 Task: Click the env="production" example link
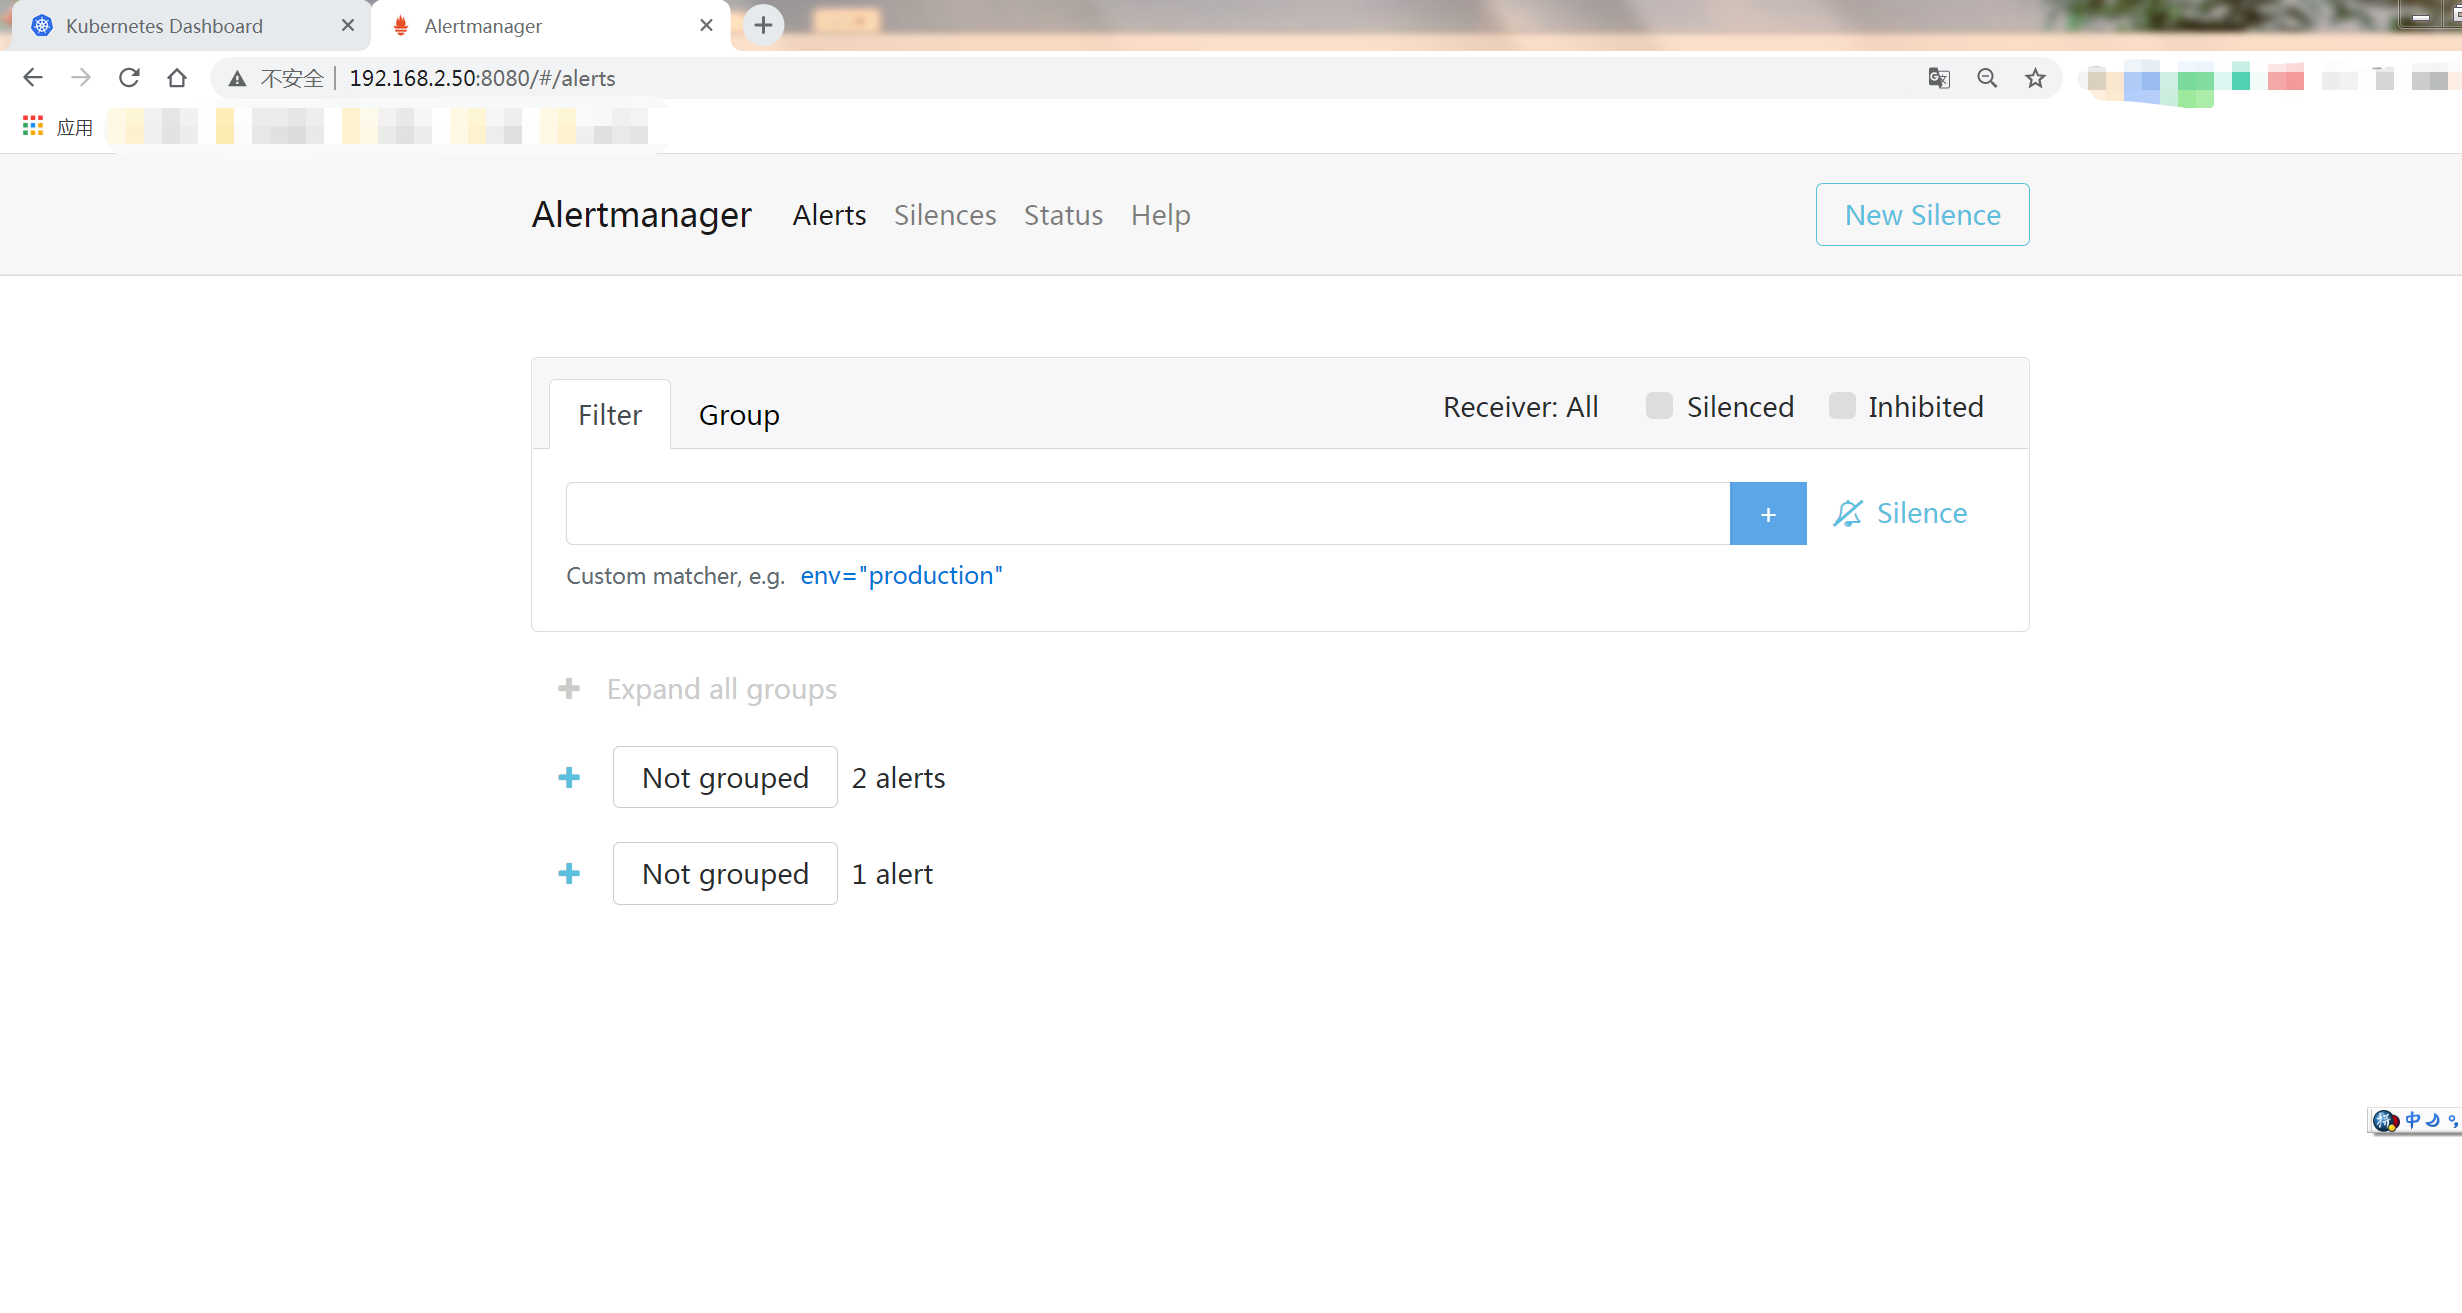click(901, 576)
